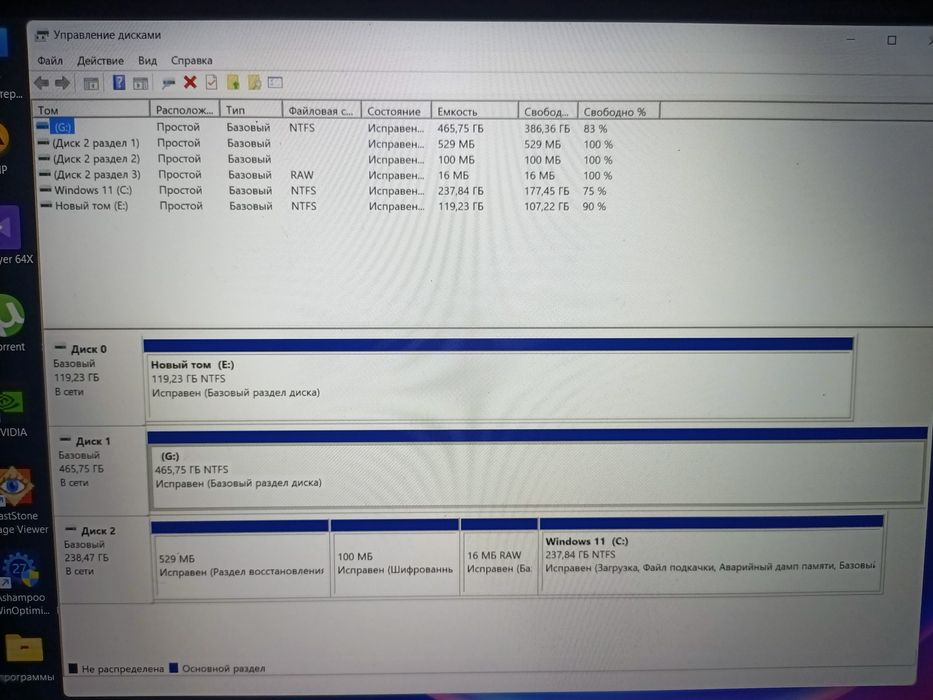Sort by the Свобод... column header
933x700 pixels.
(x=547, y=111)
